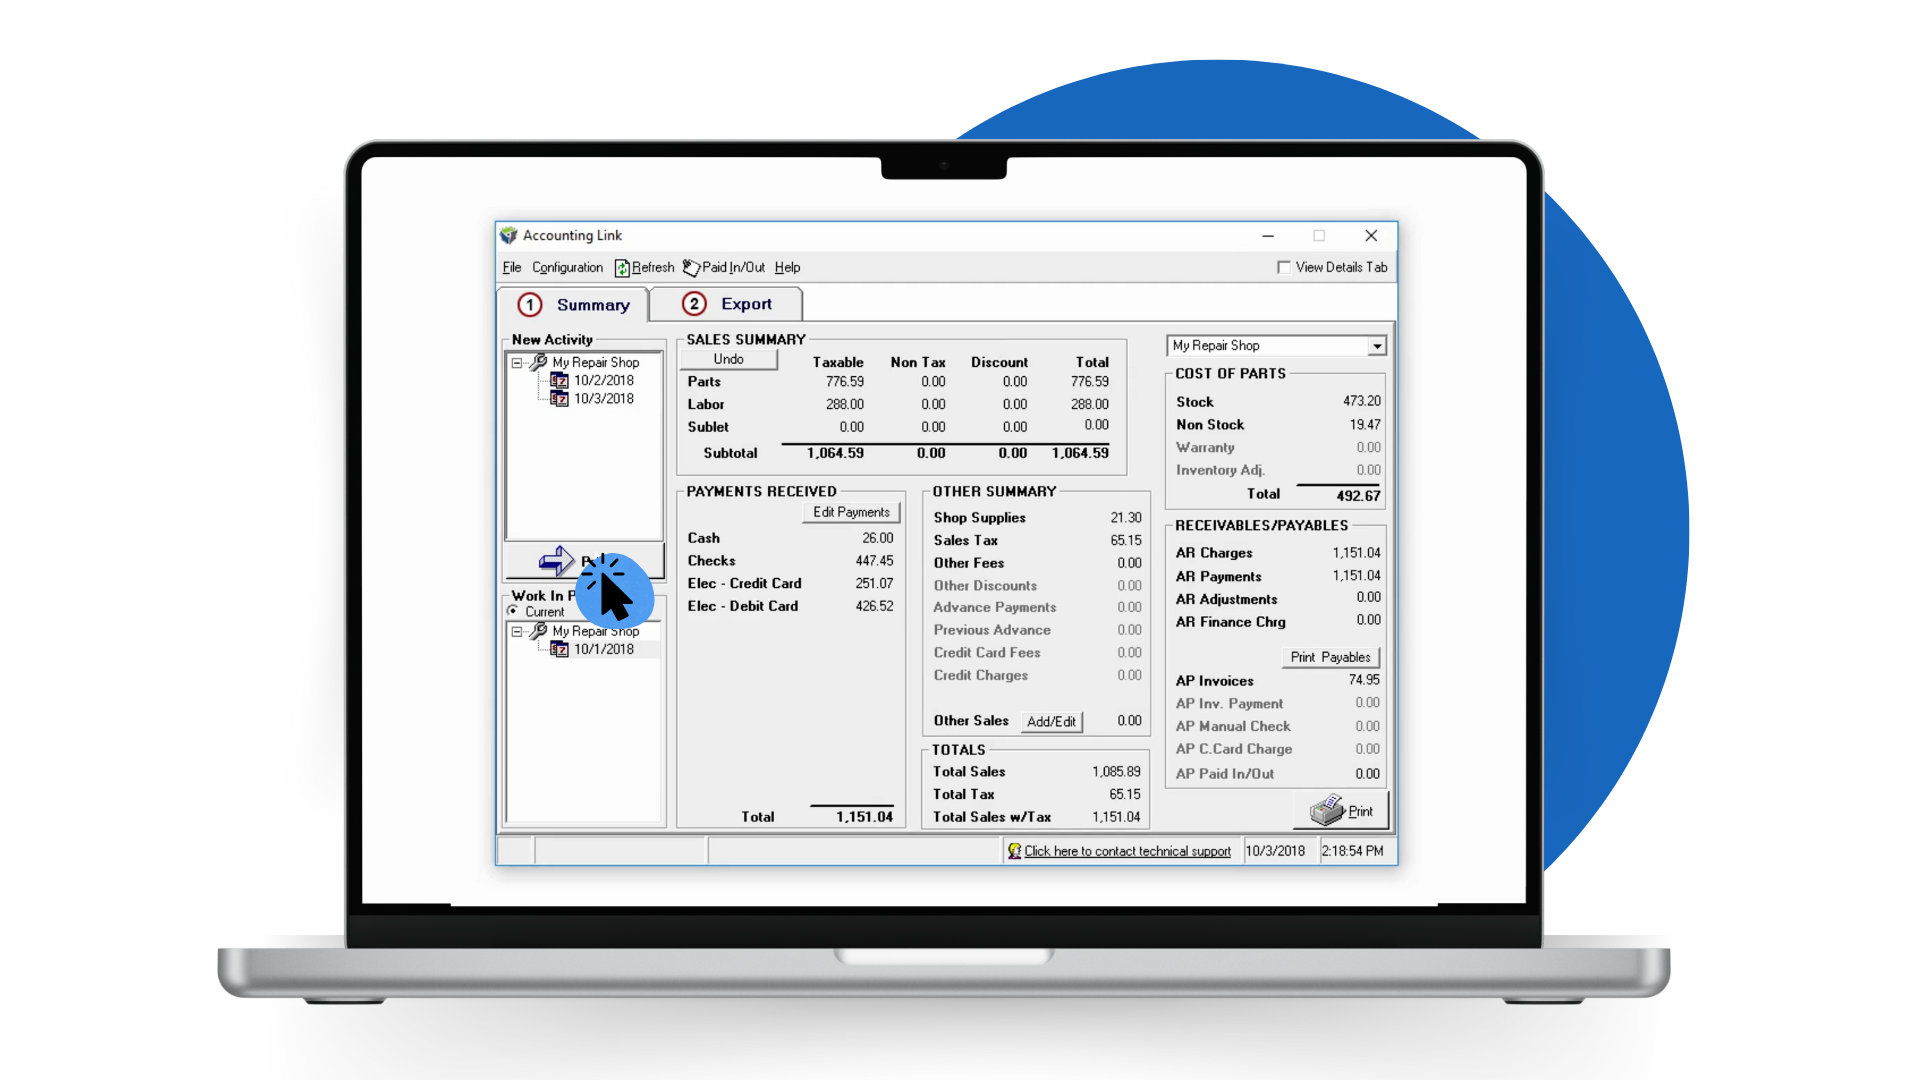1920x1080 pixels.
Task: Click the Print Payables button
Action: pyautogui.click(x=1330, y=657)
